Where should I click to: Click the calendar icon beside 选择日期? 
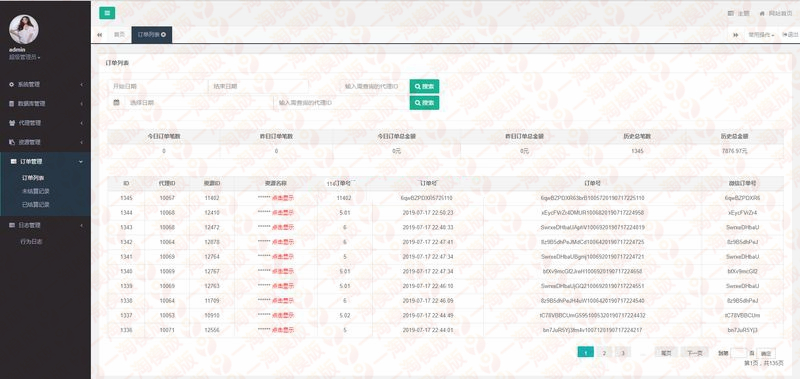(116, 103)
